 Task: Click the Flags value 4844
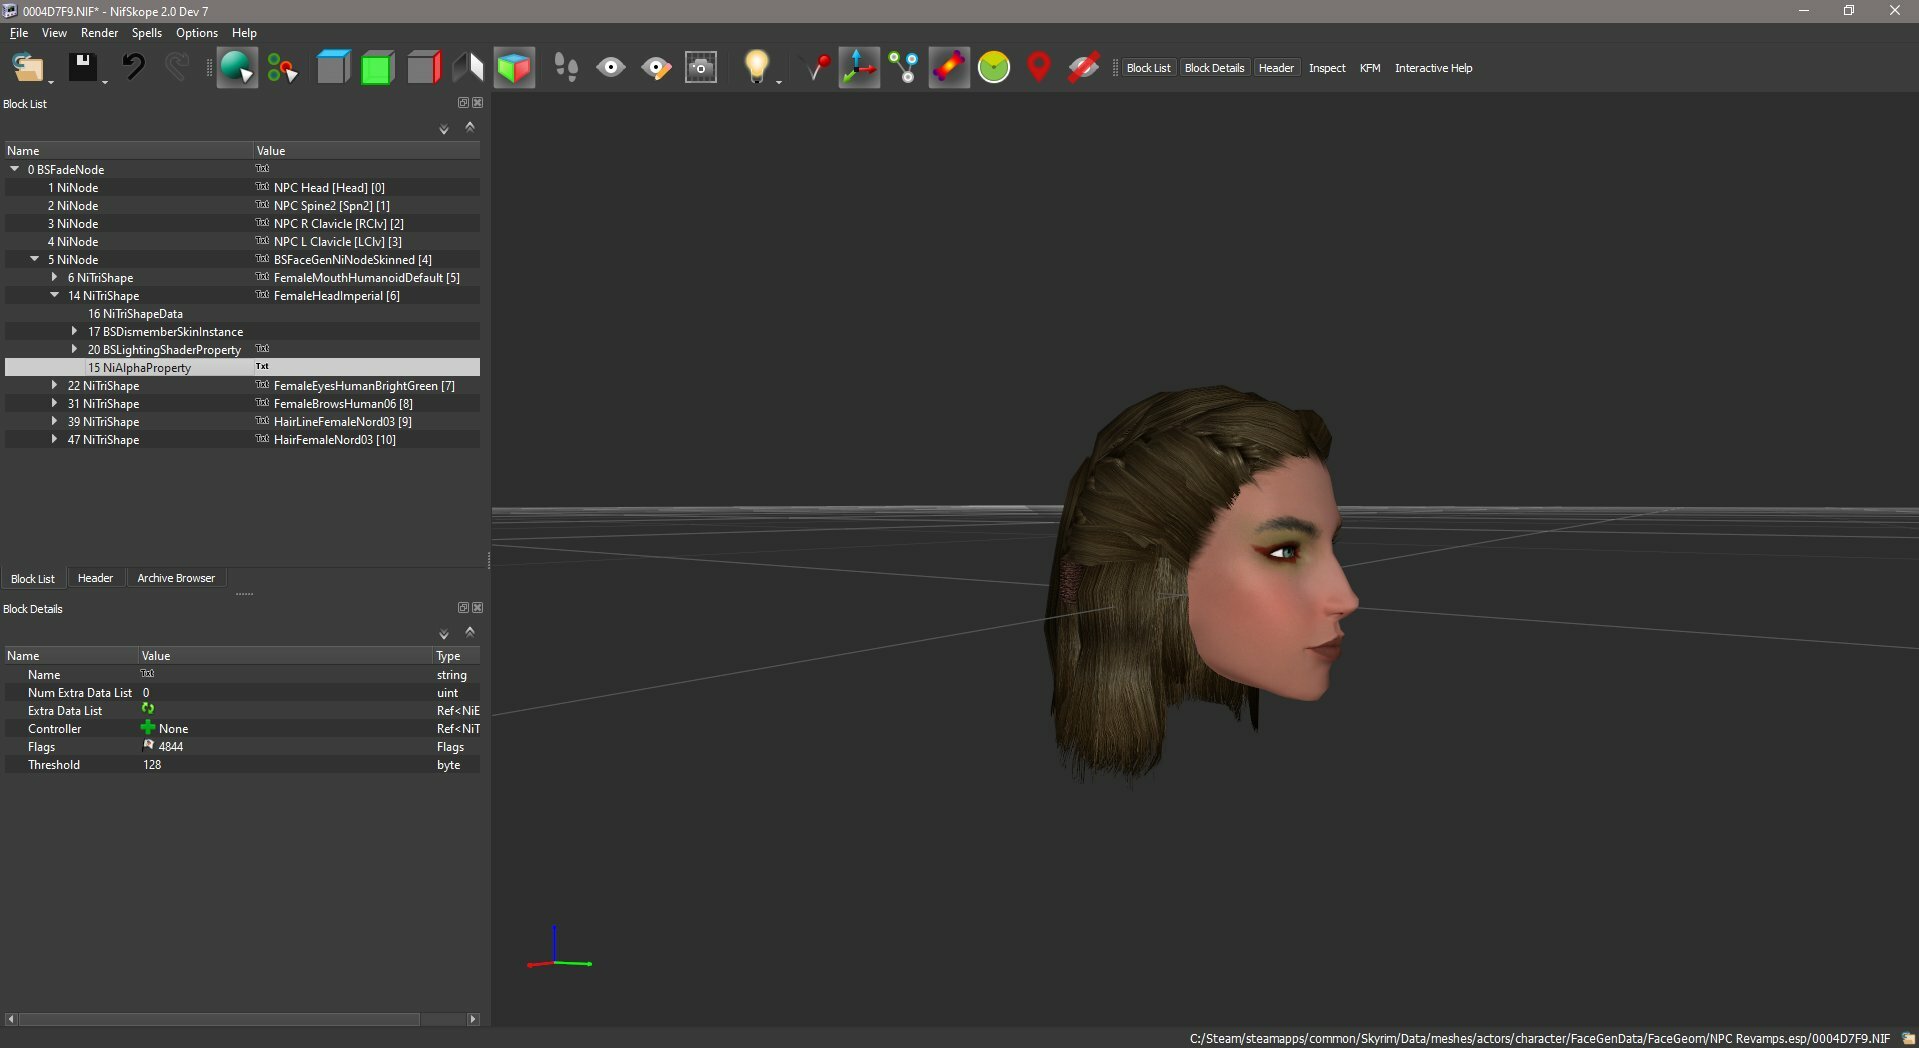click(x=170, y=747)
